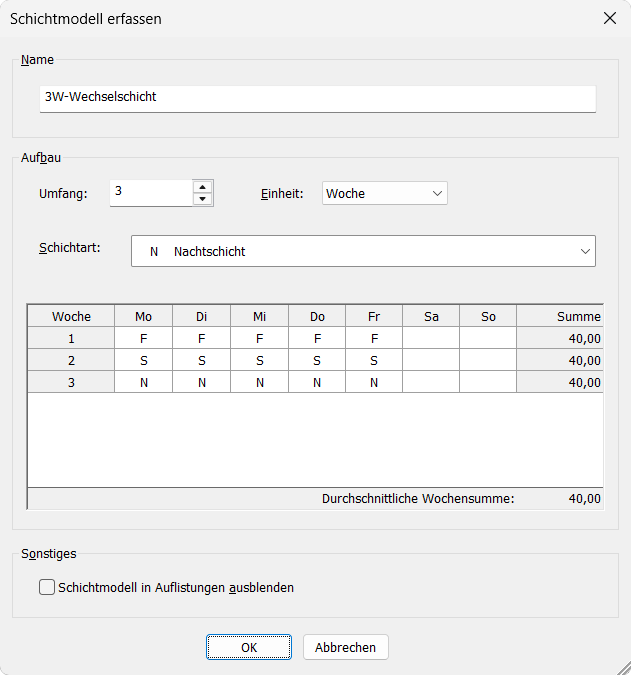The image size is (631, 675).
Task: Click the empty Saturday cell of week 3
Action: tap(431, 382)
